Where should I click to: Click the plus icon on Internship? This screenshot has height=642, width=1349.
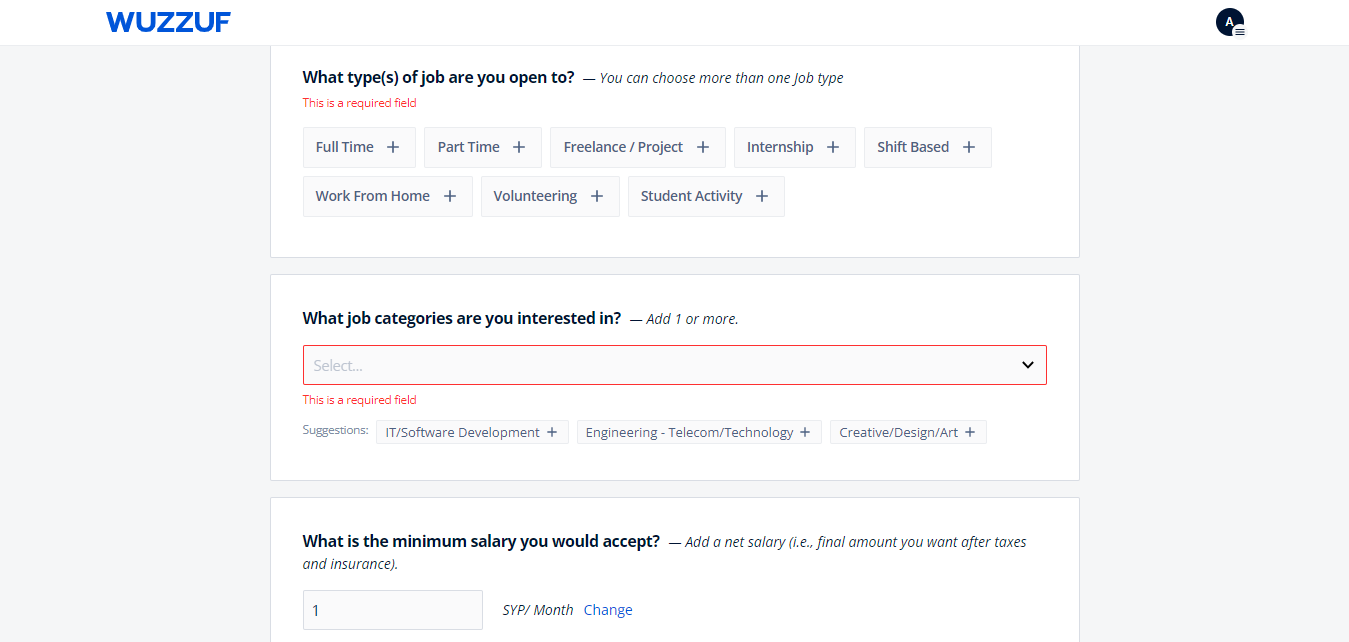pyautogui.click(x=833, y=147)
